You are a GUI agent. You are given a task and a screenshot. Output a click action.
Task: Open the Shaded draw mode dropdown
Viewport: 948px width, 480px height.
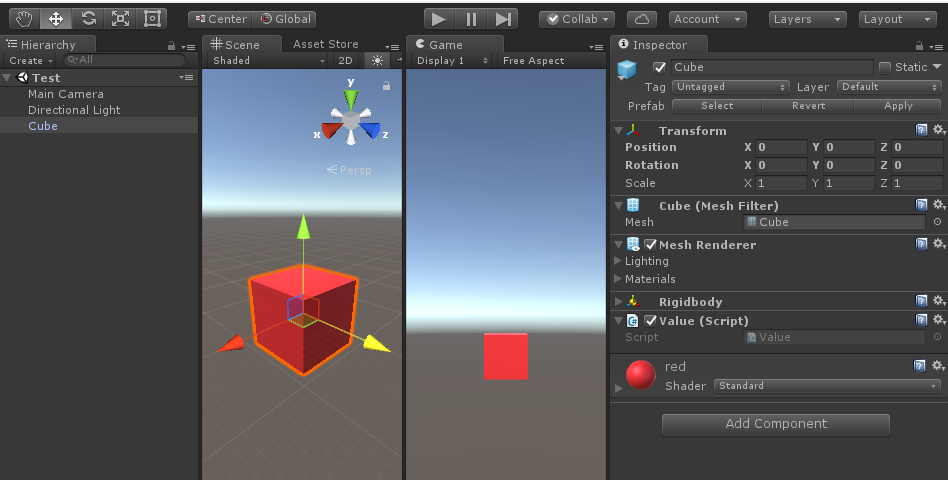(x=268, y=60)
